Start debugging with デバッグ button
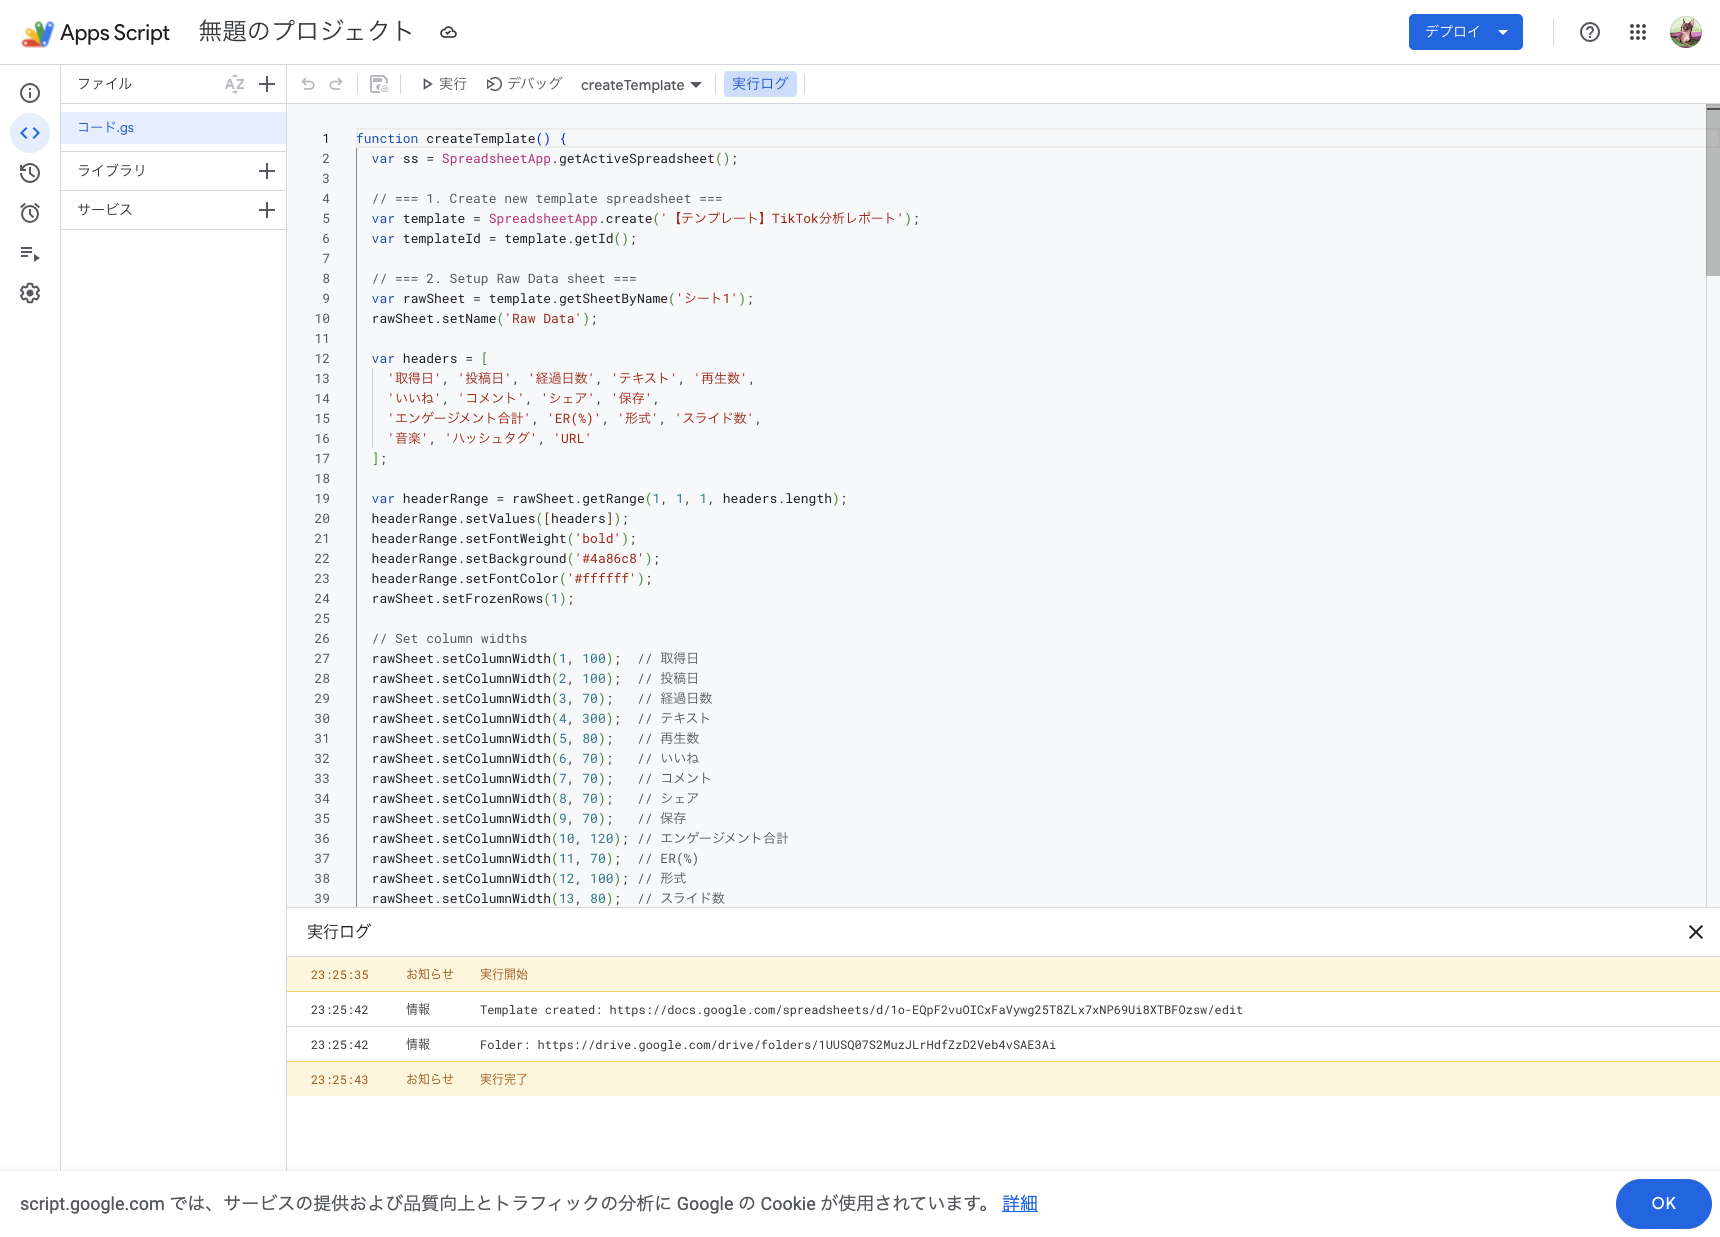 click(x=524, y=84)
